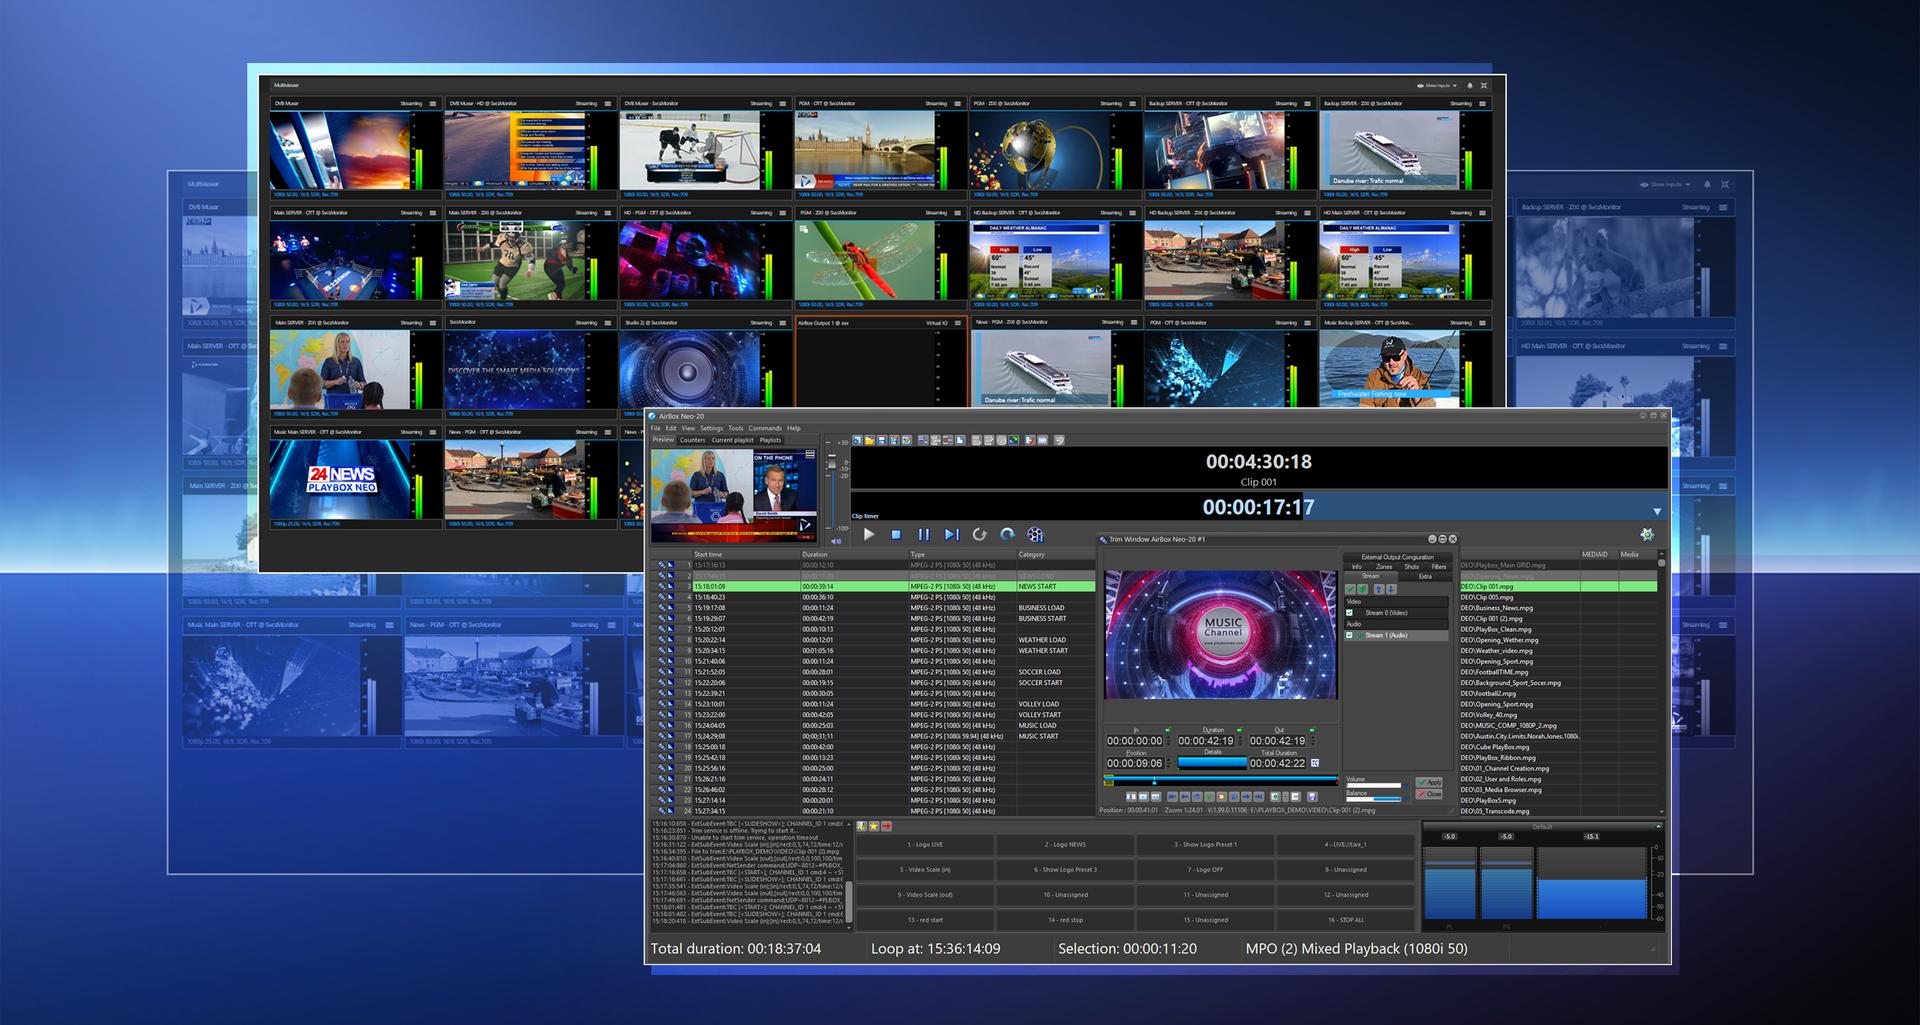The height and width of the screenshot is (1025, 1920).
Task: Switch to the Counters tab
Action: (692, 440)
